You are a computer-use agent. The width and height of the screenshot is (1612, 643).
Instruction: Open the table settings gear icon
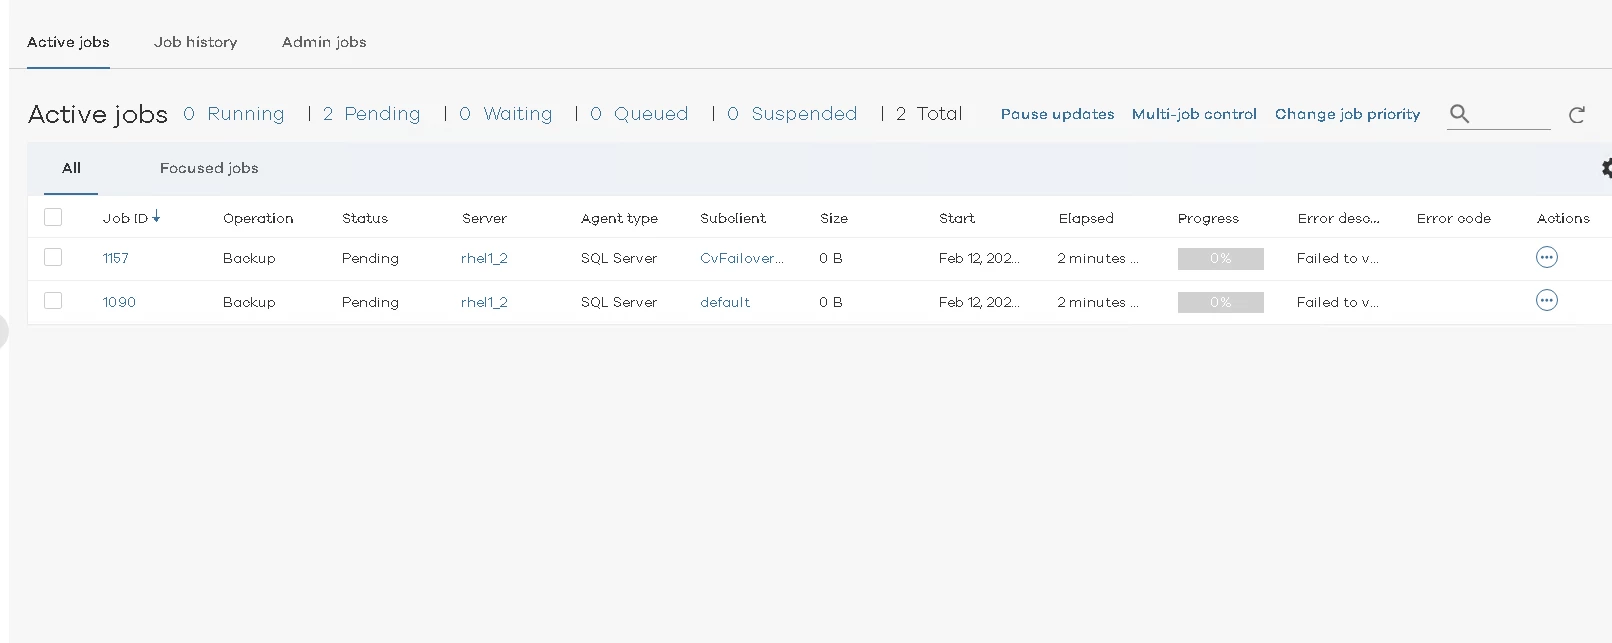(1606, 168)
